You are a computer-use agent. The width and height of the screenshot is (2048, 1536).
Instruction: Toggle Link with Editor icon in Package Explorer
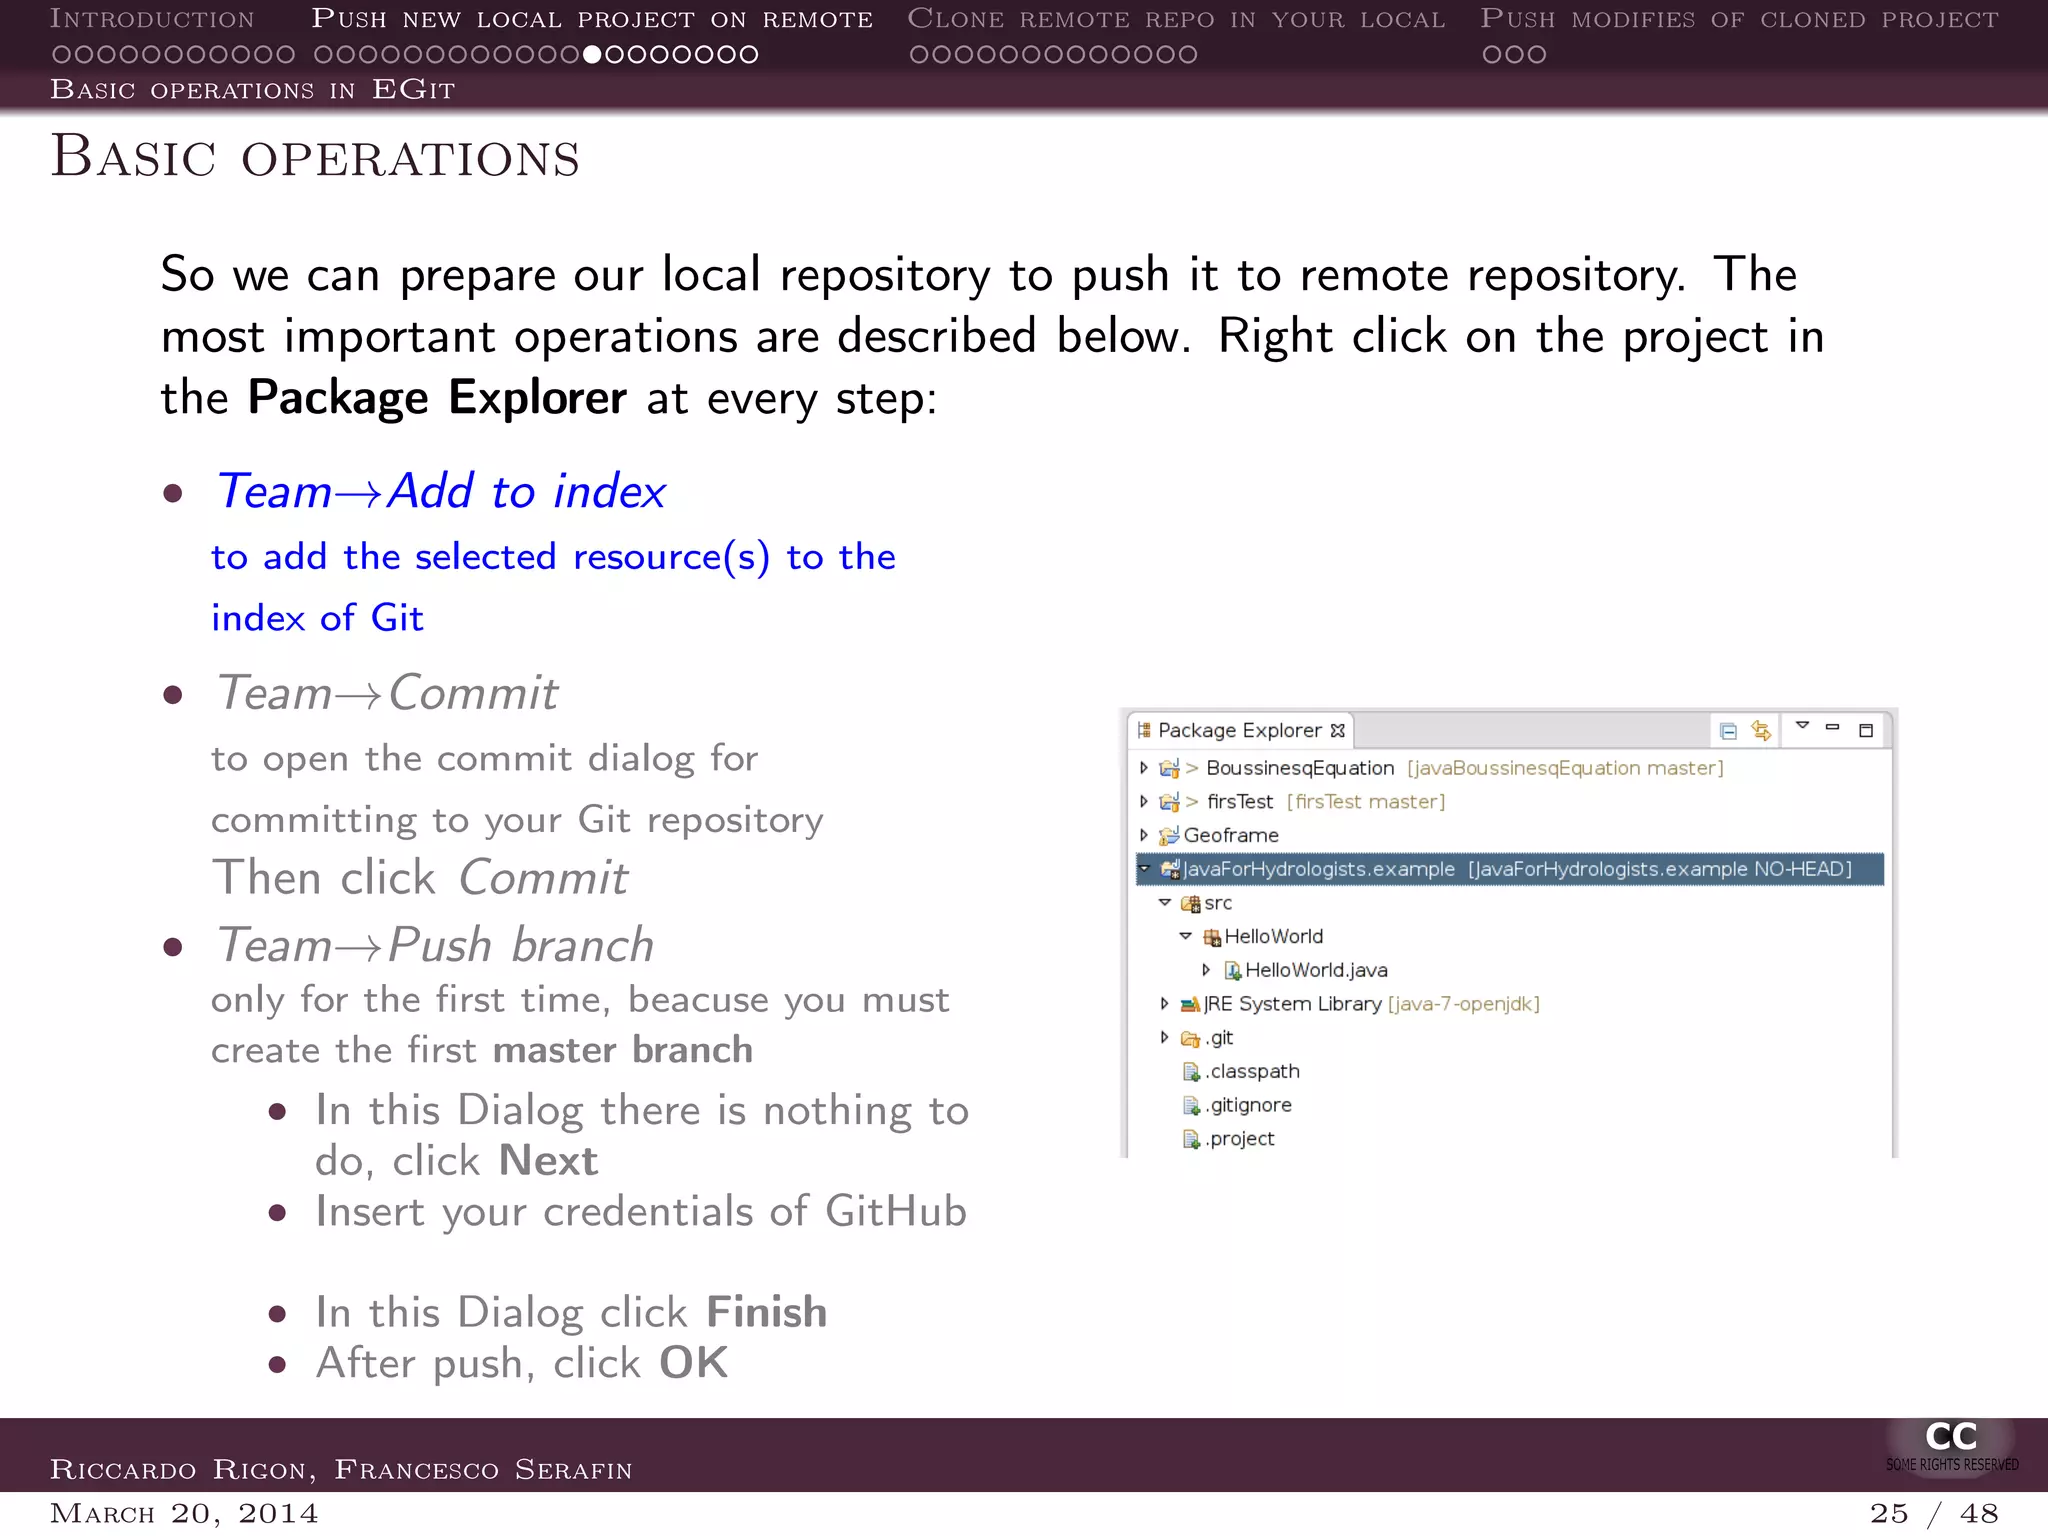1761,731
